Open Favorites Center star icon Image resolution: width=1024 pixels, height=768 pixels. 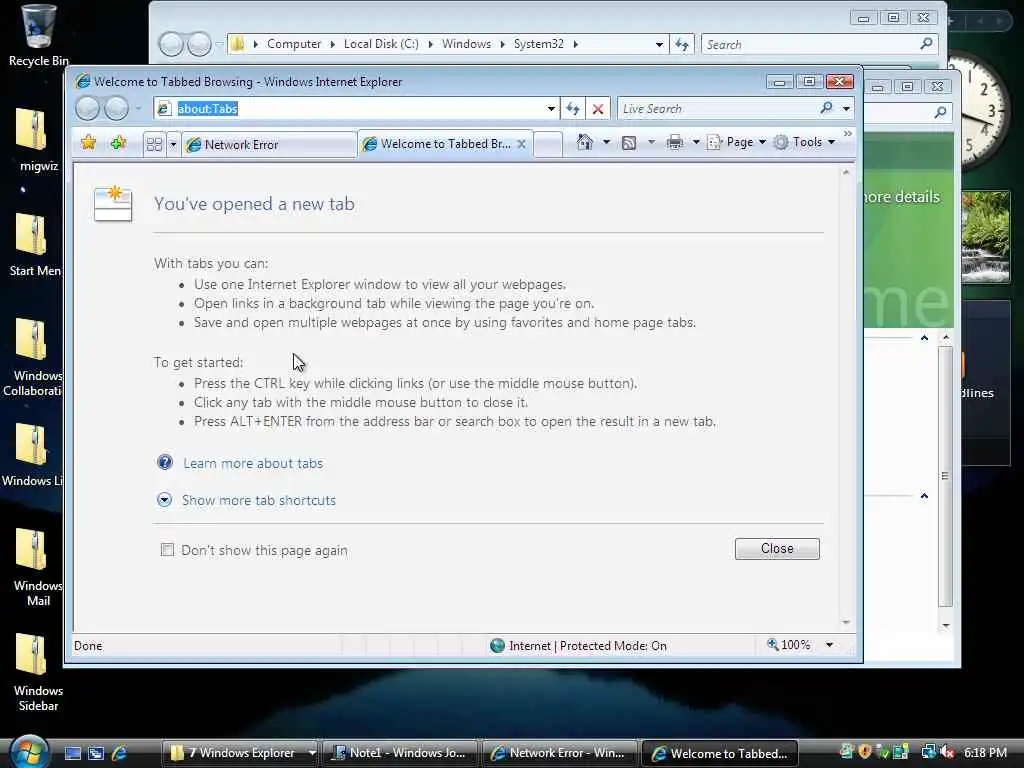88,142
